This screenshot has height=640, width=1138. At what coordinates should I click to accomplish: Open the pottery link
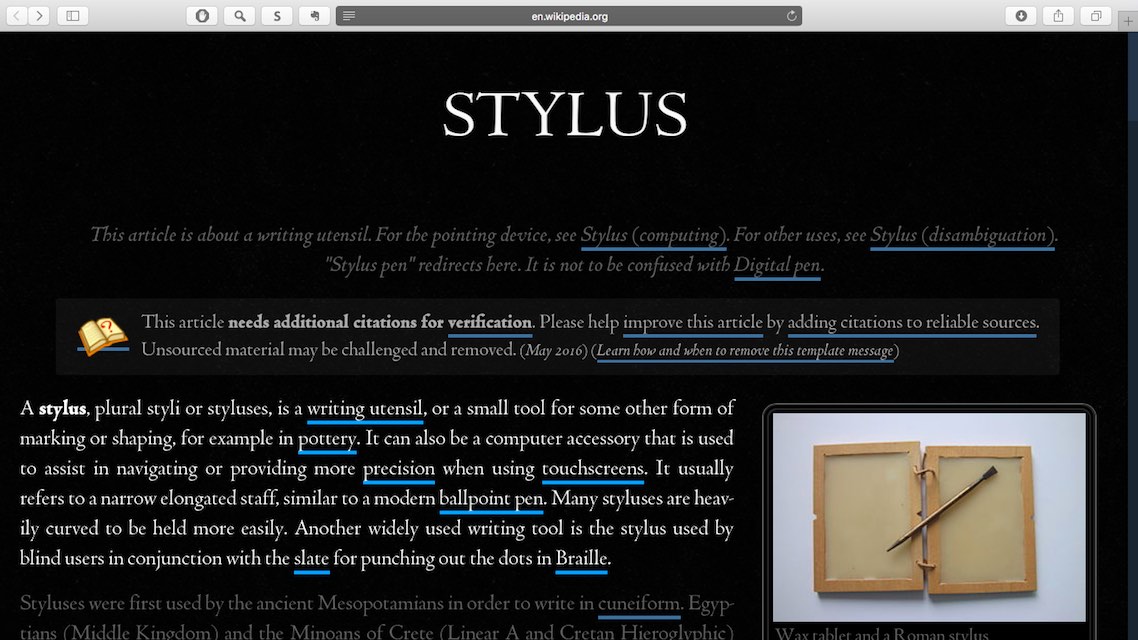click(x=327, y=439)
